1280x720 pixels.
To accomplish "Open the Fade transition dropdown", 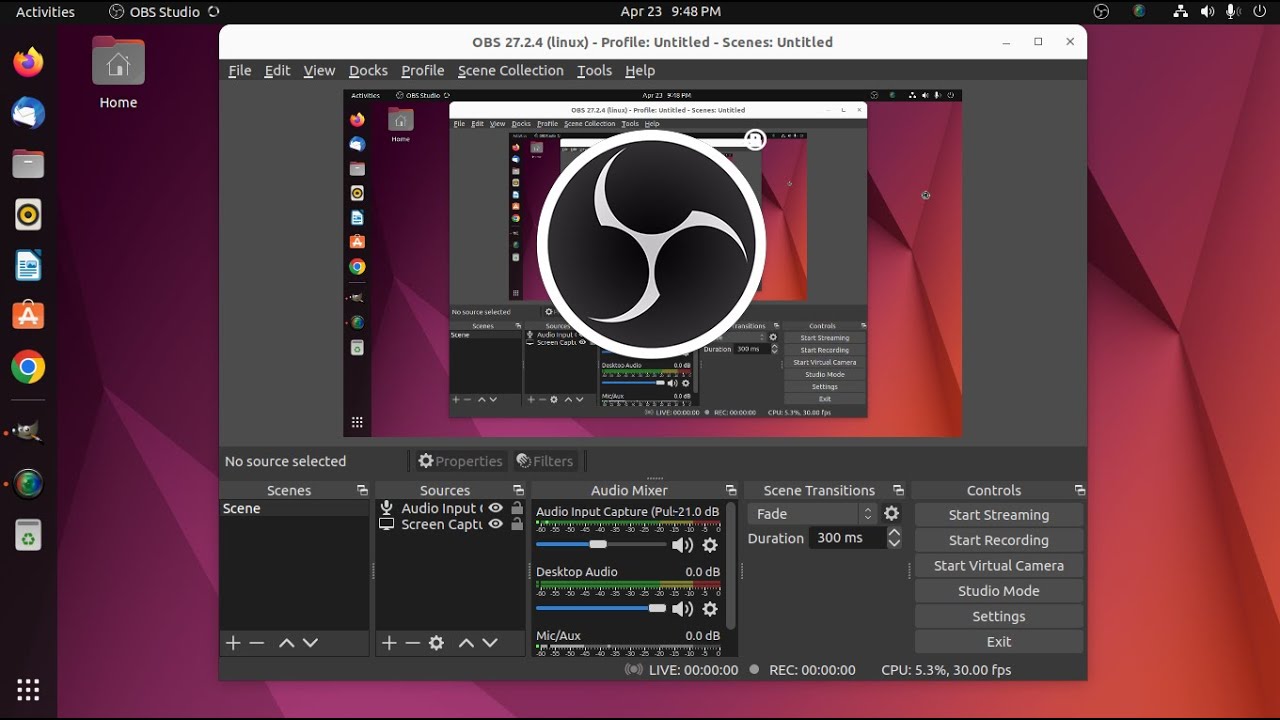I will tap(814, 513).
